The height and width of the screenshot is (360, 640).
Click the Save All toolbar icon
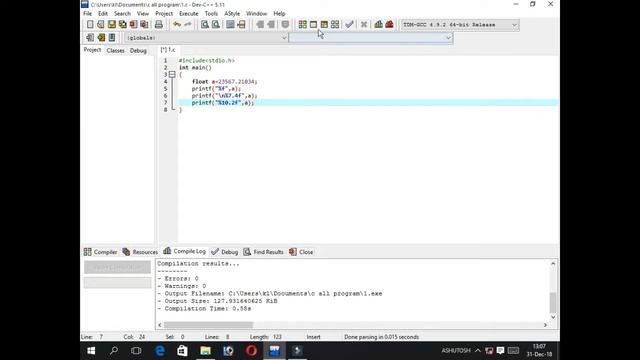(x=122, y=24)
